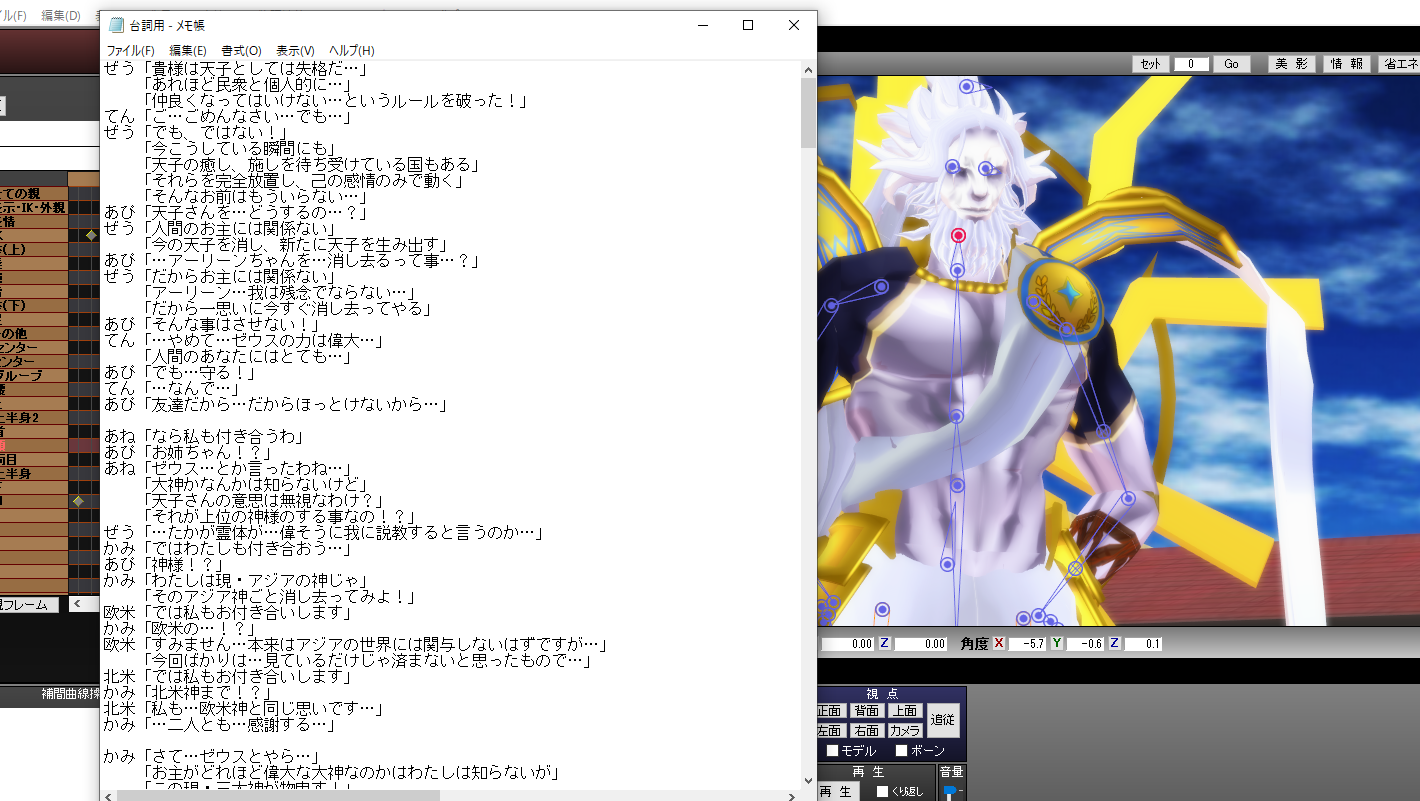Toggle the モデル view checkbox

pyautogui.click(x=832, y=751)
